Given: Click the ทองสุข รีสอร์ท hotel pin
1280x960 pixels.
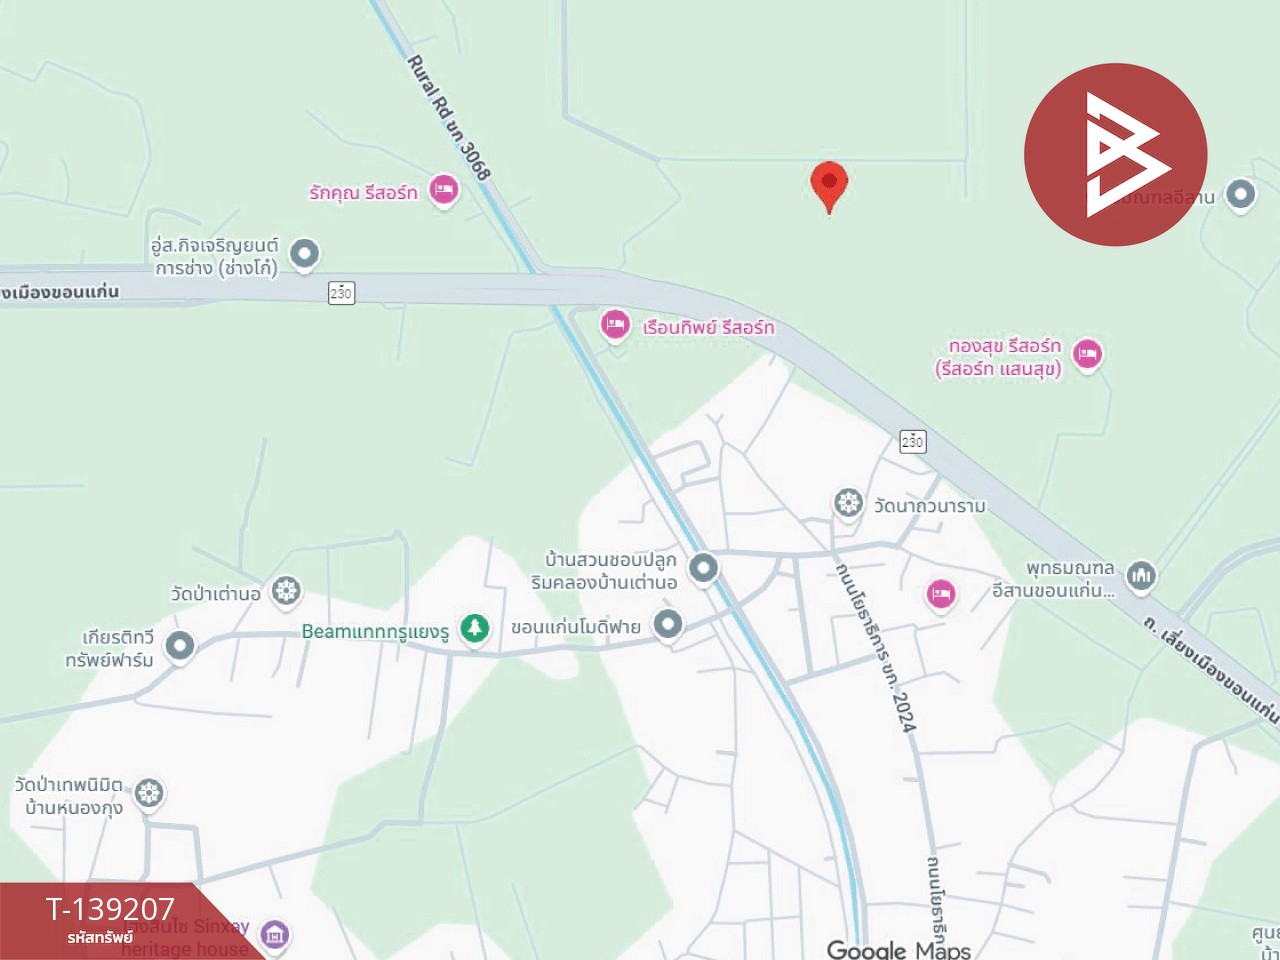Looking at the screenshot, I should pos(1087,354).
